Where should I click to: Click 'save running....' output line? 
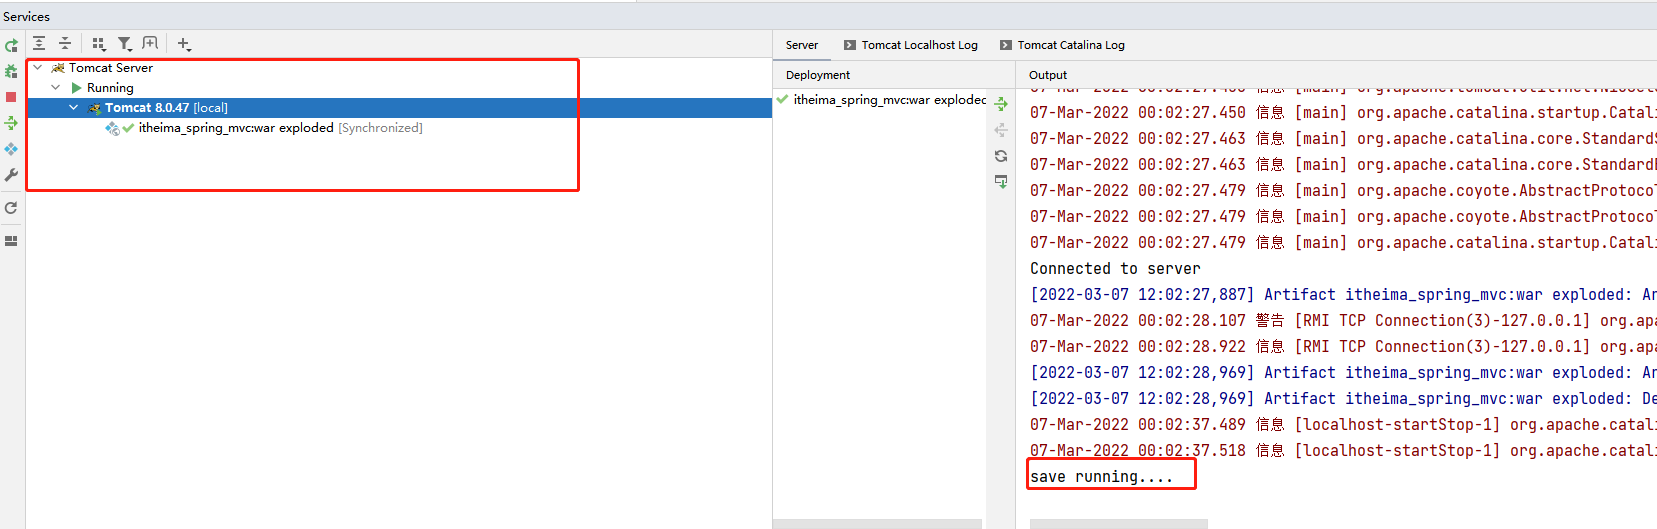click(x=1101, y=477)
